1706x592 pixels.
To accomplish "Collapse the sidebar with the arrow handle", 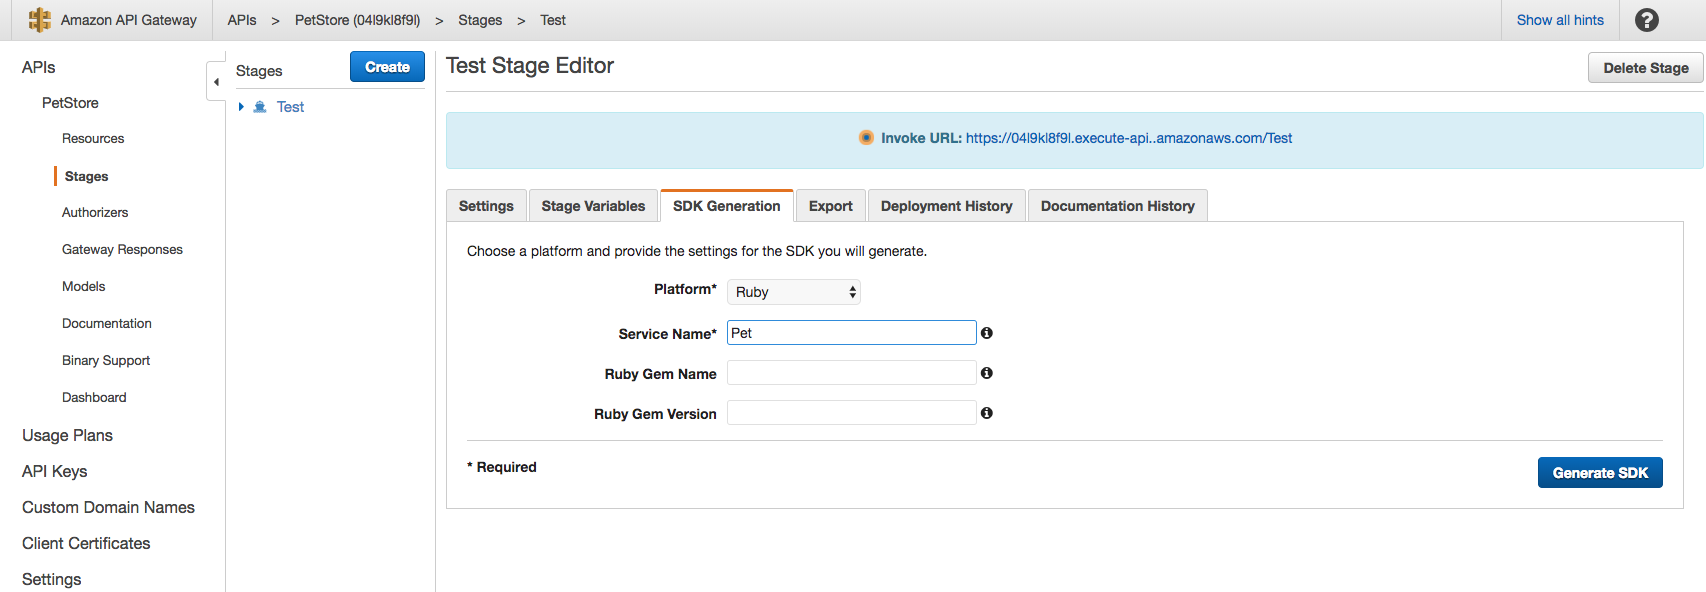I will tap(216, 82).
